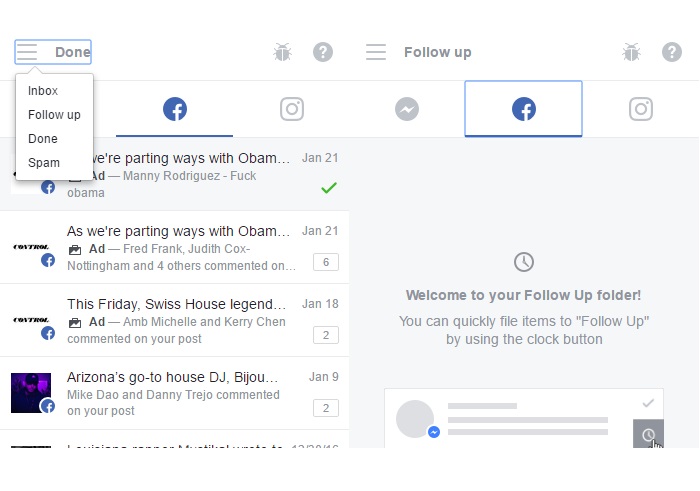
Task: Choose Inbox from the folder menu
Action: [43, 91]
